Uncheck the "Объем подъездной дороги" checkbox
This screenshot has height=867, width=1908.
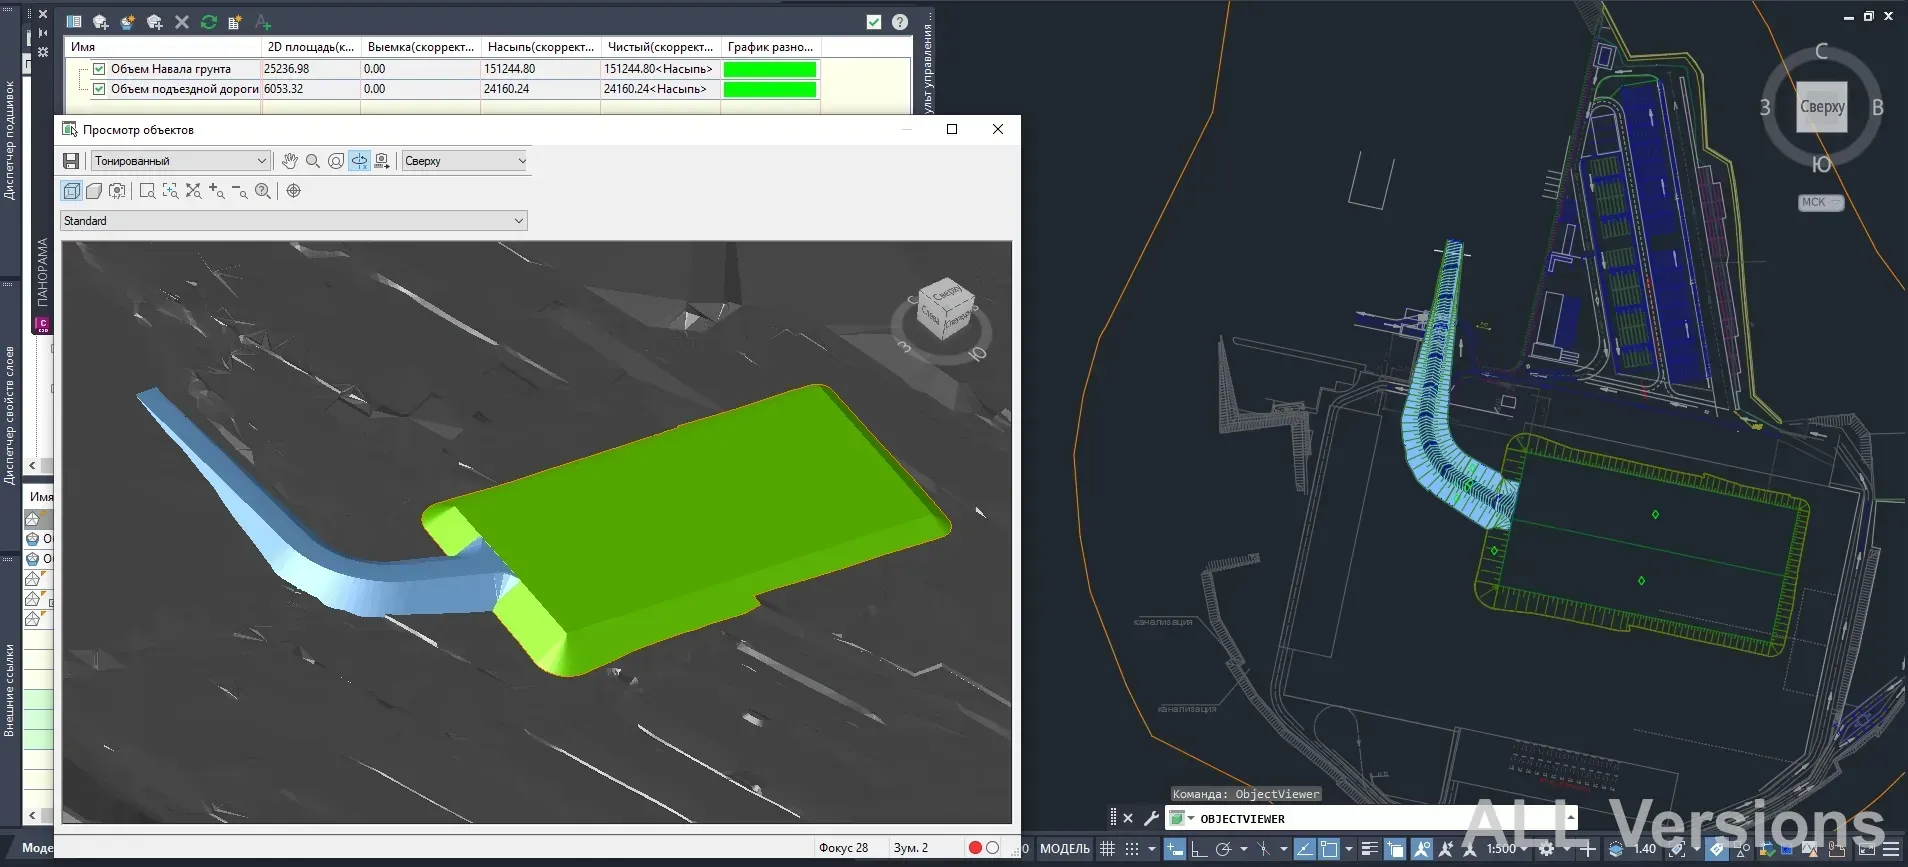[99, 89]
